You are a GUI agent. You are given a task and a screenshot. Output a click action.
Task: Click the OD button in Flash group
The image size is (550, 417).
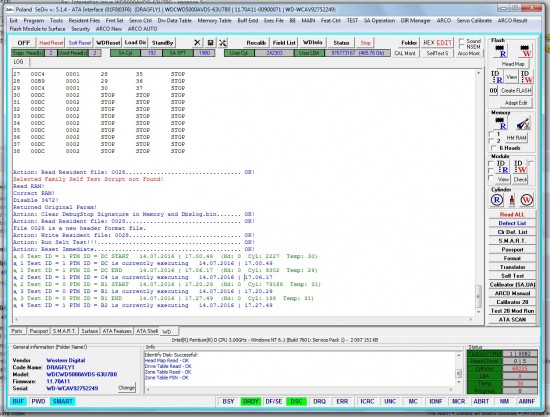point(494,90)
